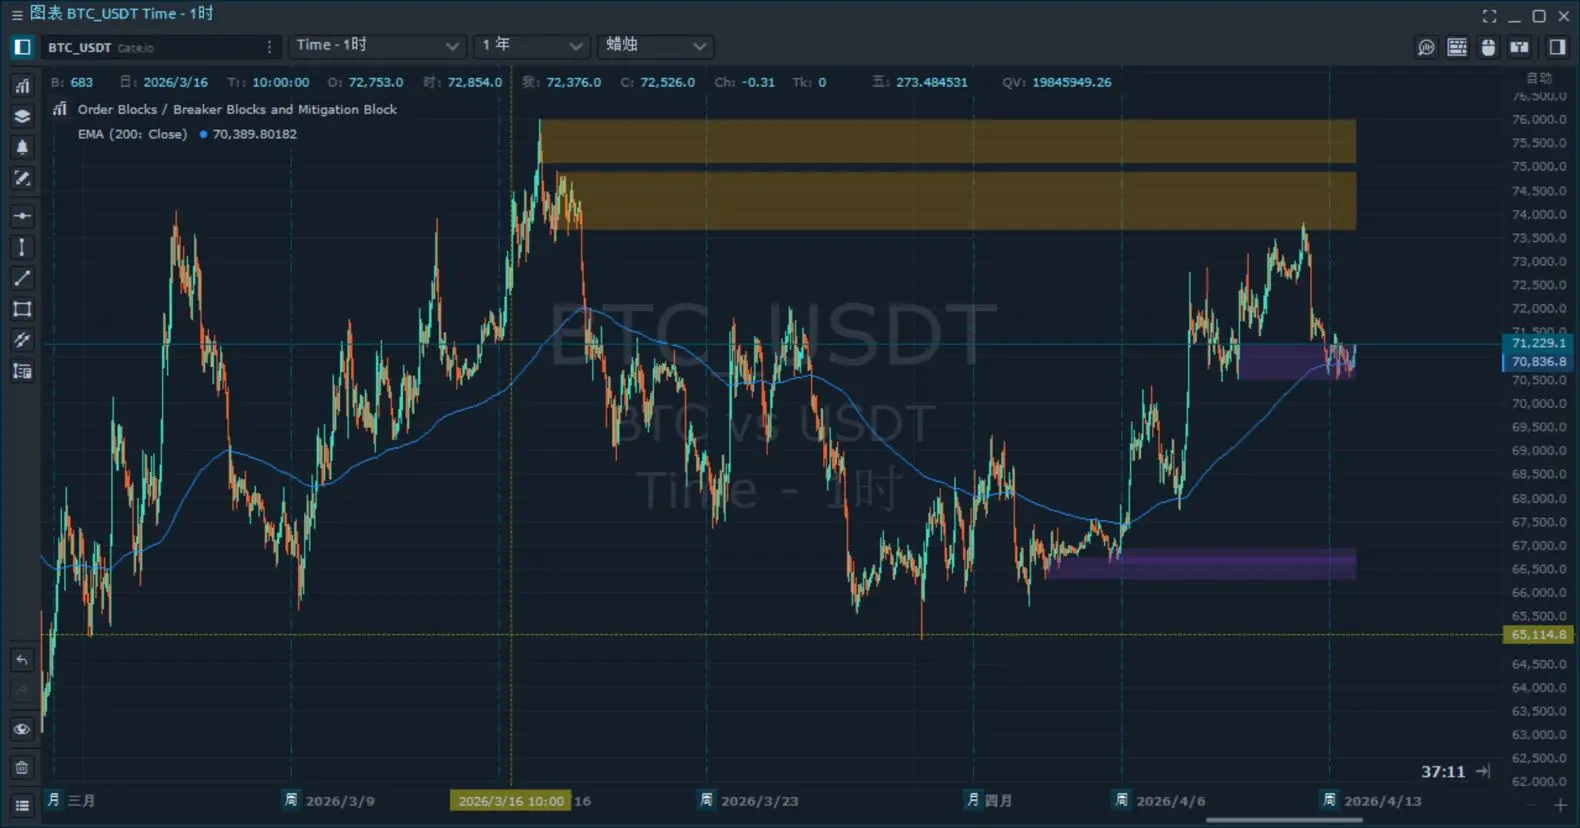Click the 2026/3/9 date label on time axis
This screenshot has width=1580, height=828.
click(x=340, y=801)
